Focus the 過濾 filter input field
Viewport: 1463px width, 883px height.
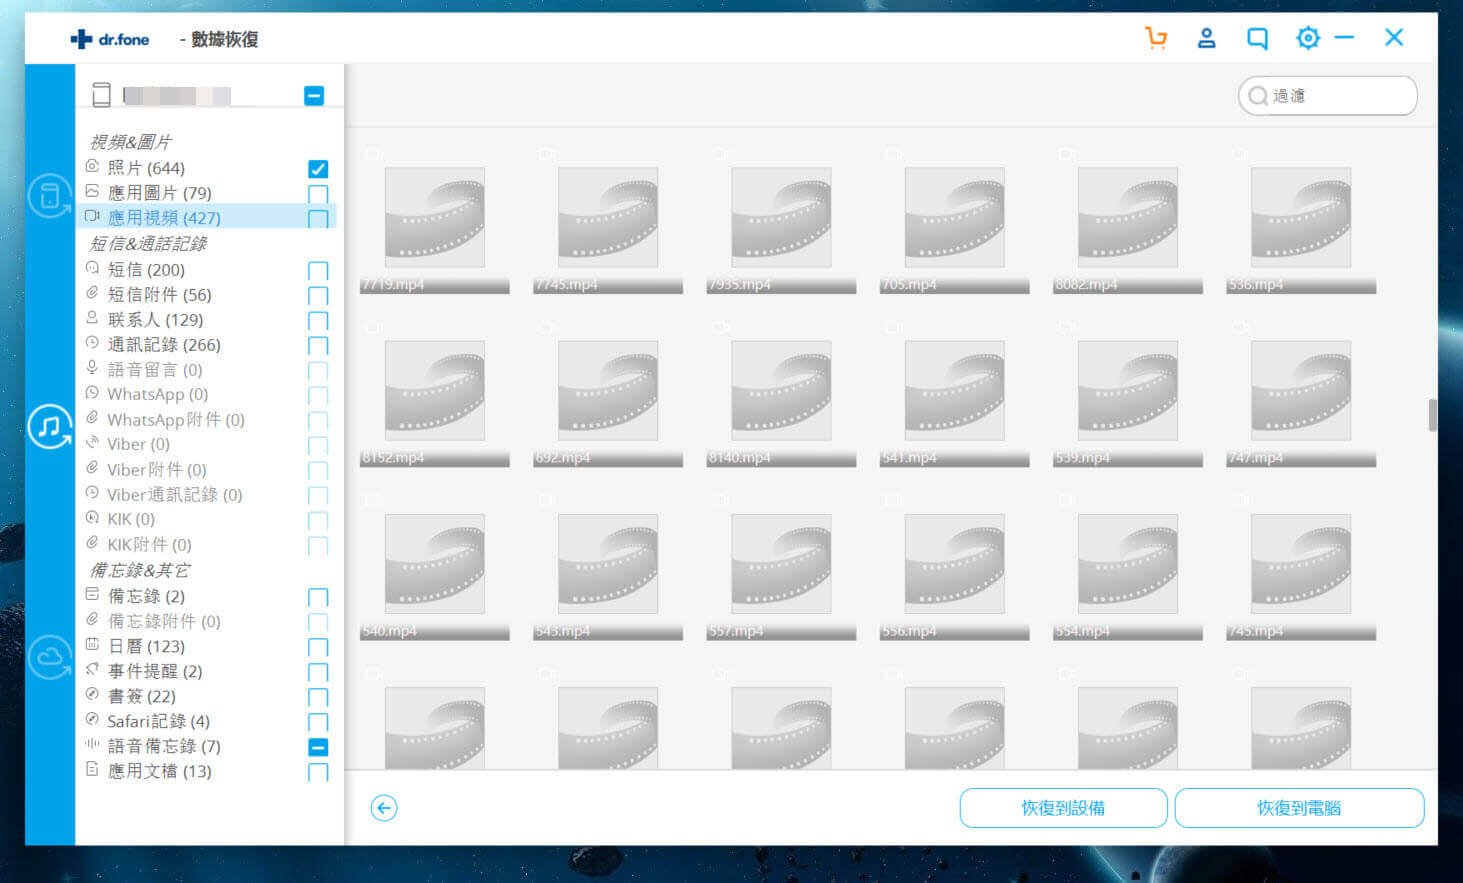(x=1327, y=96)
